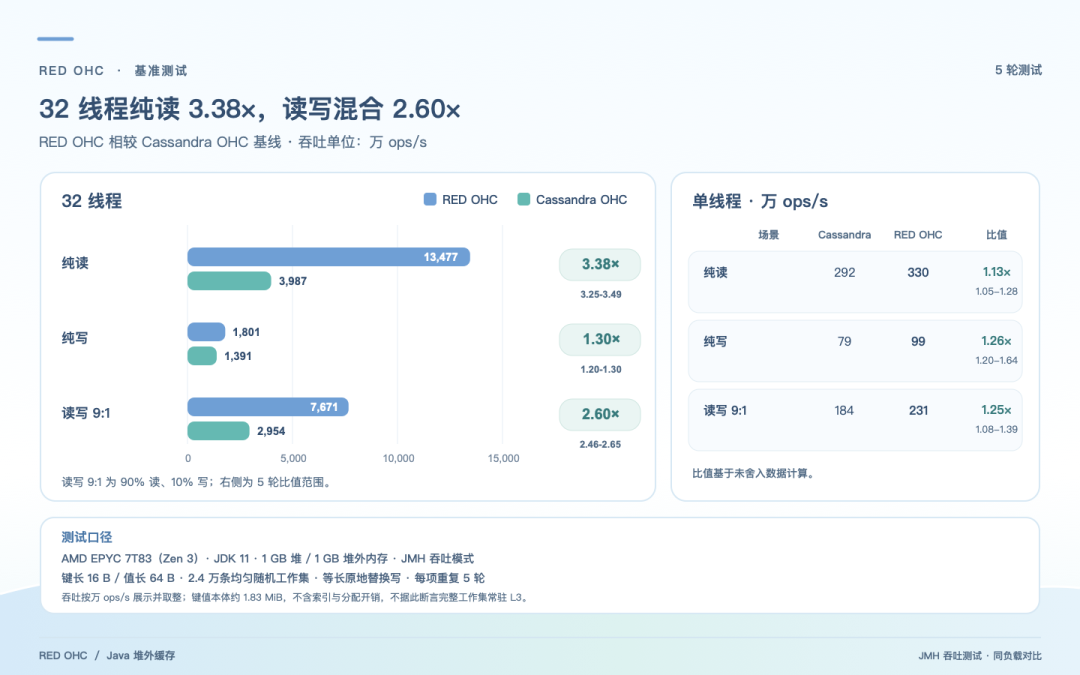
Task: Click the table cell showing 292
Action: pyautogui.click(x=844, y=273)
